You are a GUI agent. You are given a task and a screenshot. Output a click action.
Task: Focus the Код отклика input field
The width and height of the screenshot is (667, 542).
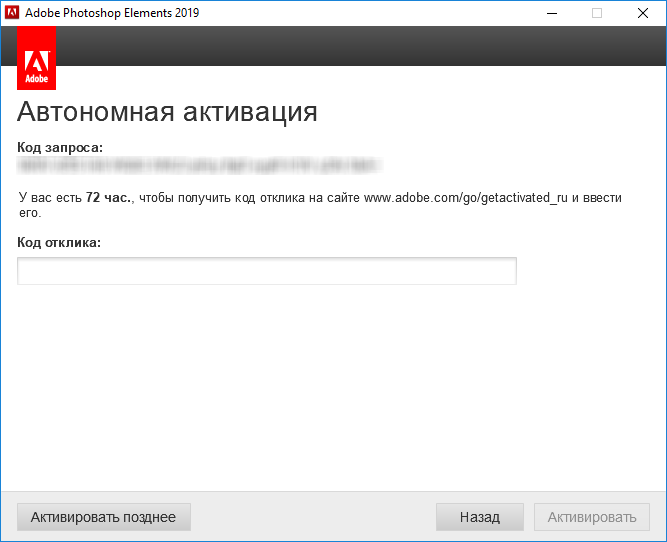(267, 271)
